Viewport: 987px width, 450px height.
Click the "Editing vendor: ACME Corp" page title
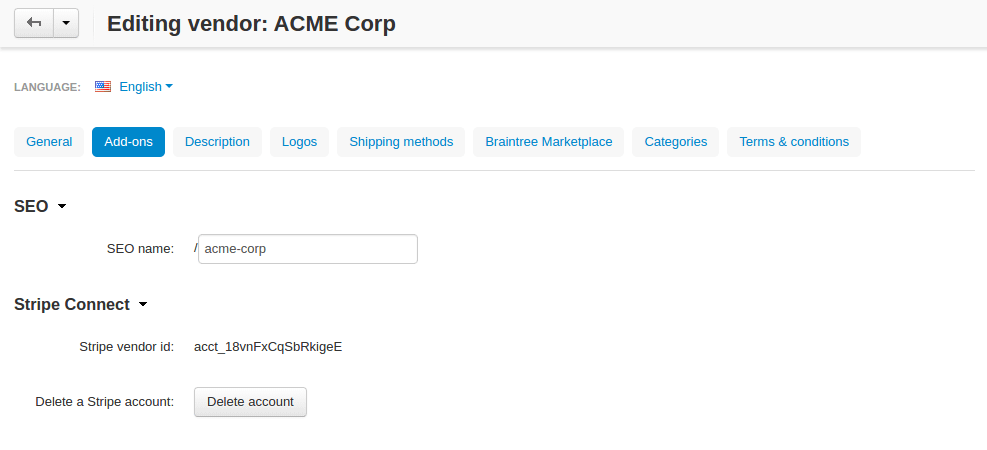pos(251,23)
